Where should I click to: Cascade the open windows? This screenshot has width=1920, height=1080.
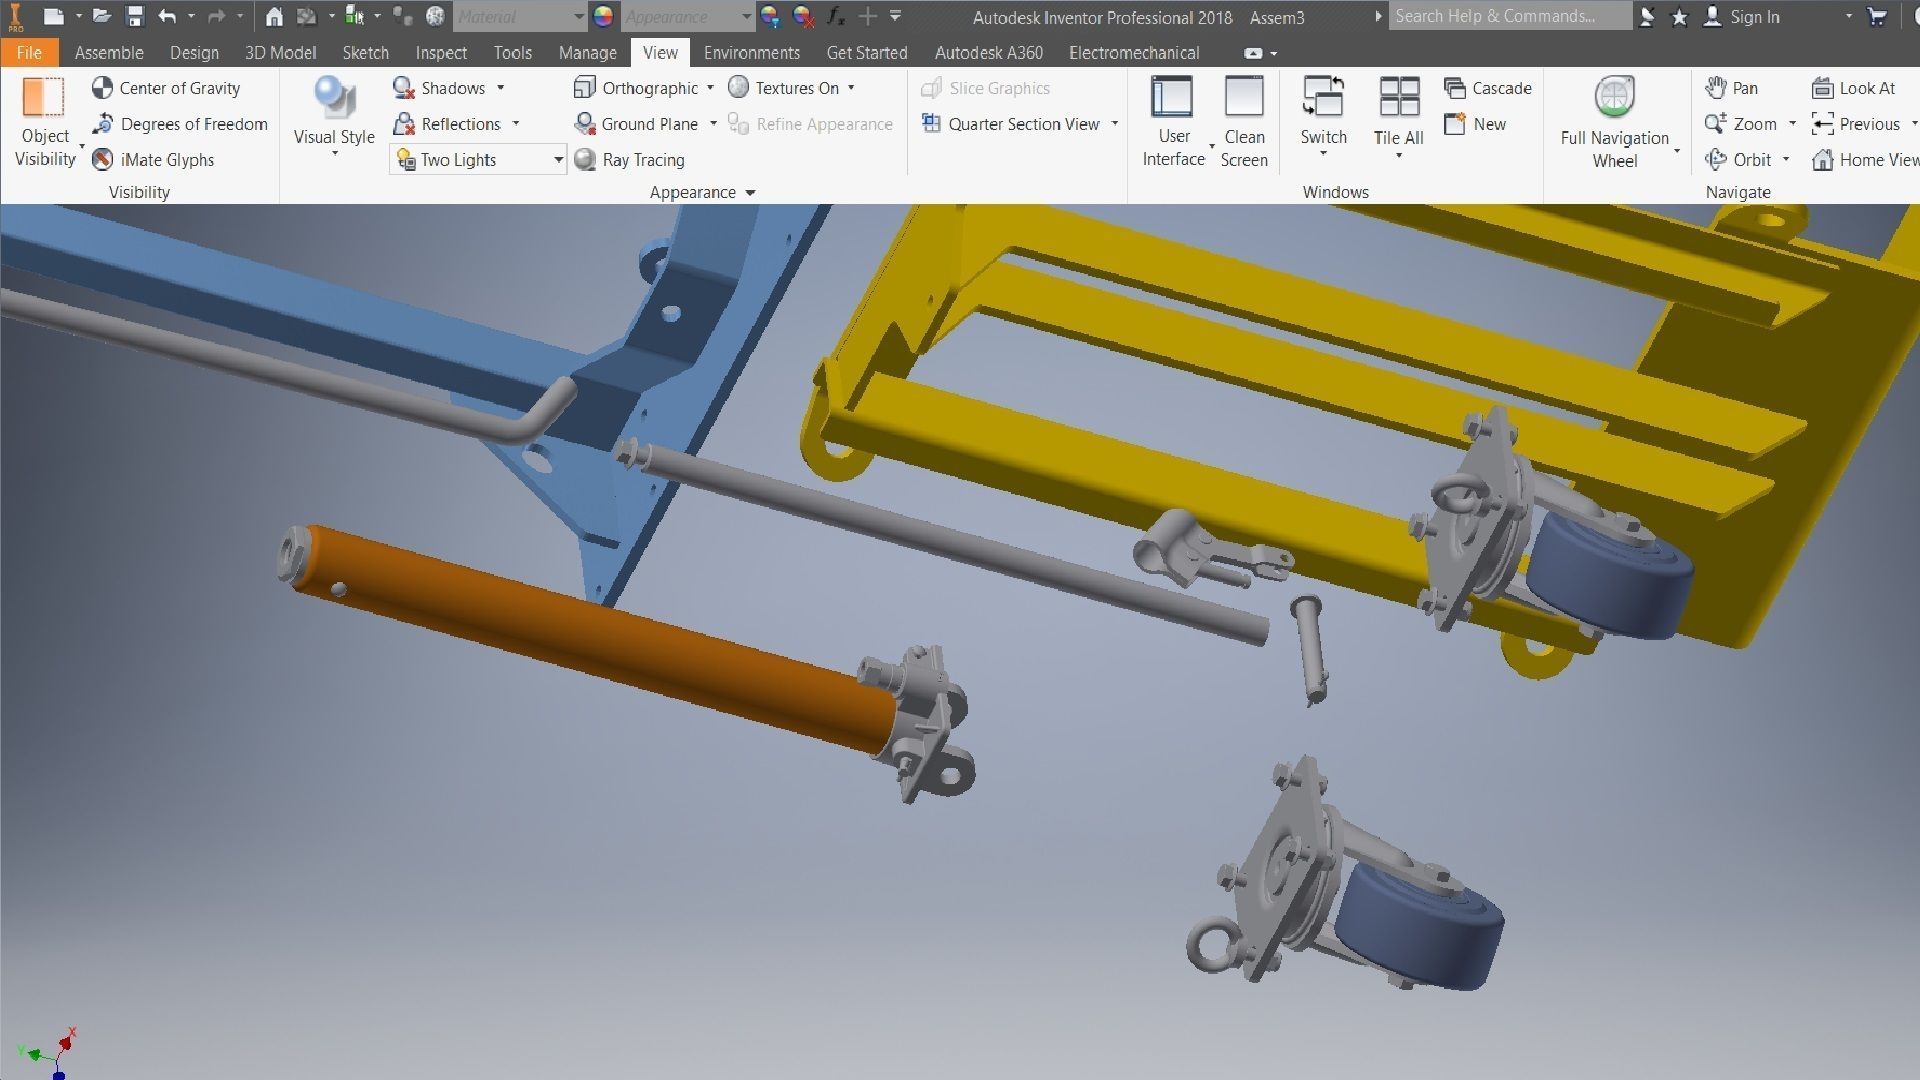(1488, 88)
